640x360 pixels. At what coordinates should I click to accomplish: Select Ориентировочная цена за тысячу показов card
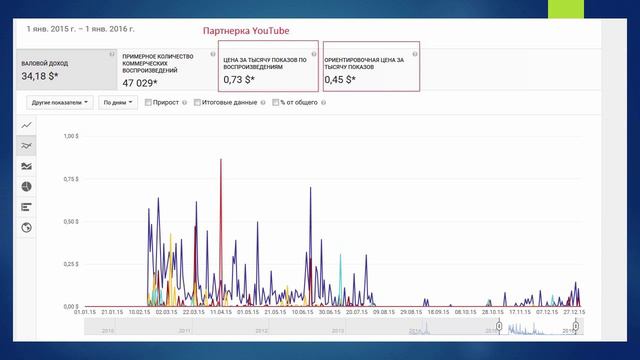point(371,66)
